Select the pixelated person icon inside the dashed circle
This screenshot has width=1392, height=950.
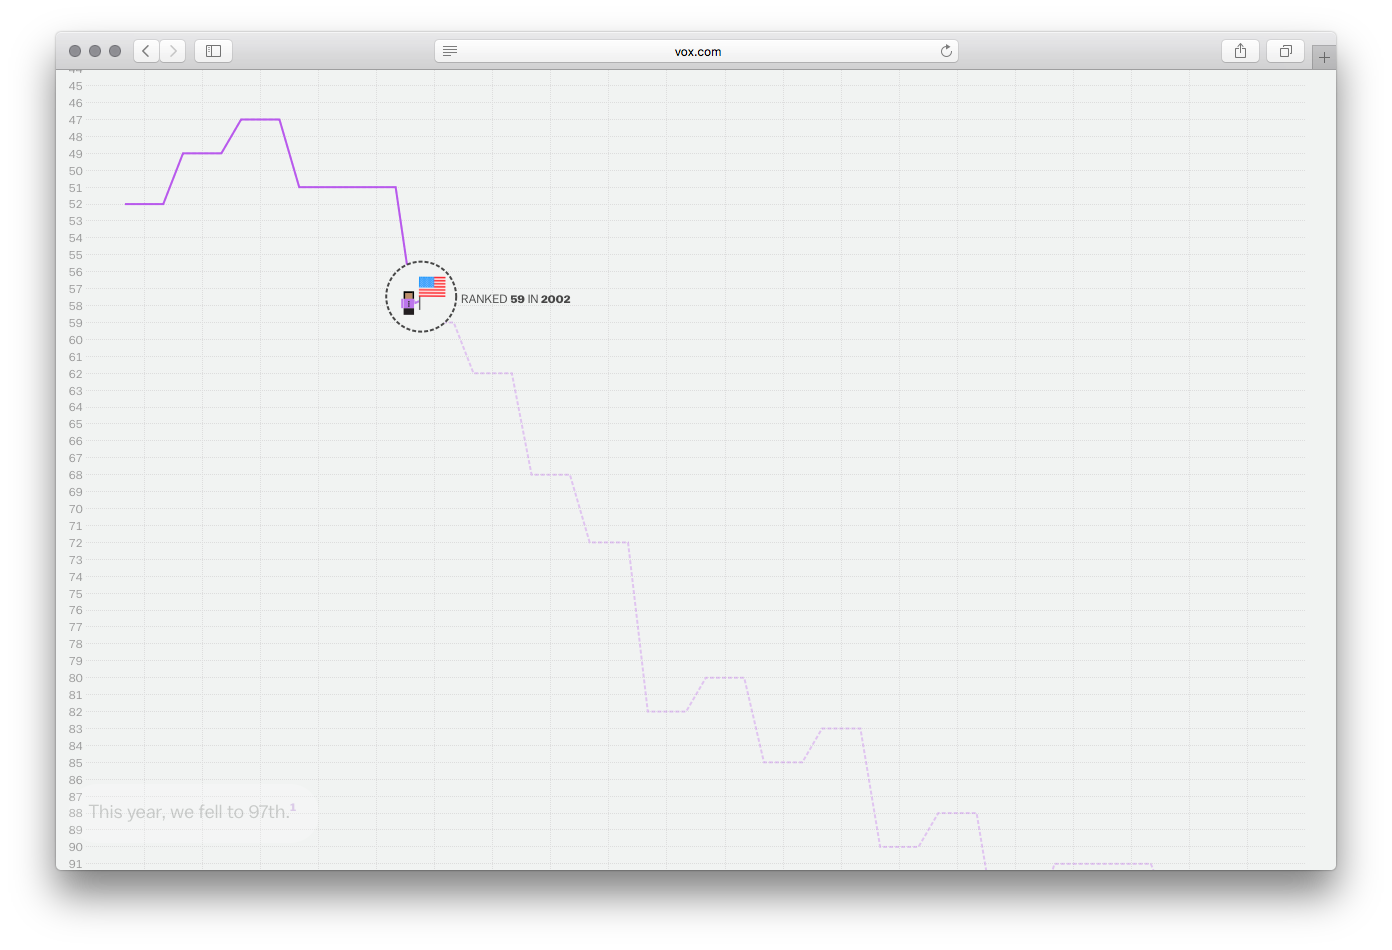click(408, 302)
